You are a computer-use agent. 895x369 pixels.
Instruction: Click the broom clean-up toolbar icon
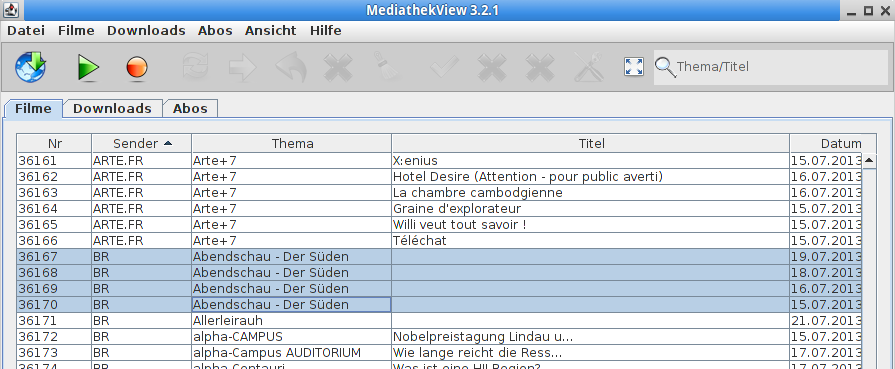(x=387, y=67)
